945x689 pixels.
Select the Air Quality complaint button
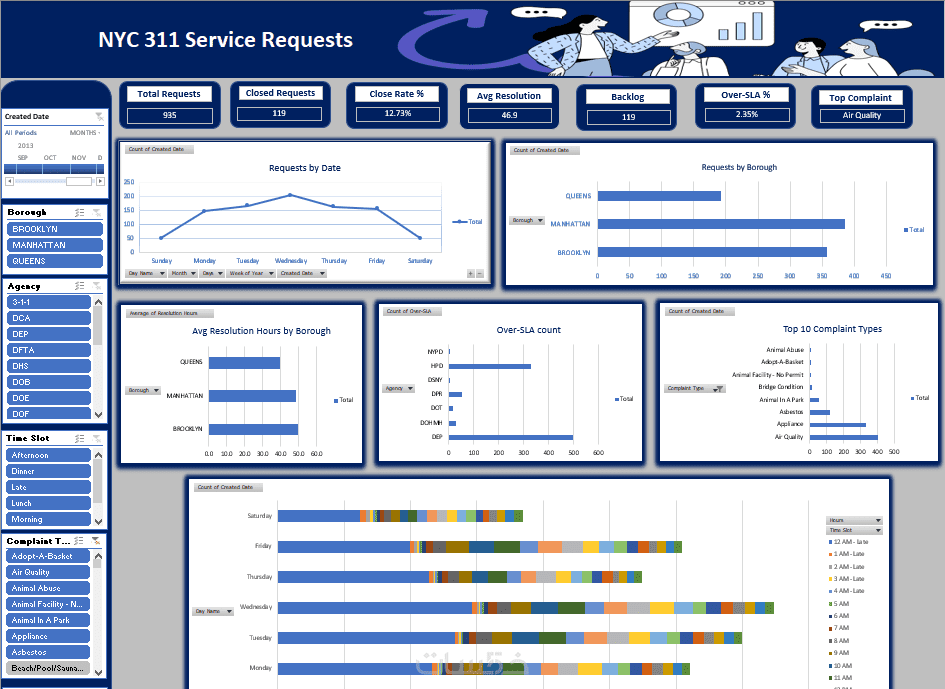pos(48,572)
